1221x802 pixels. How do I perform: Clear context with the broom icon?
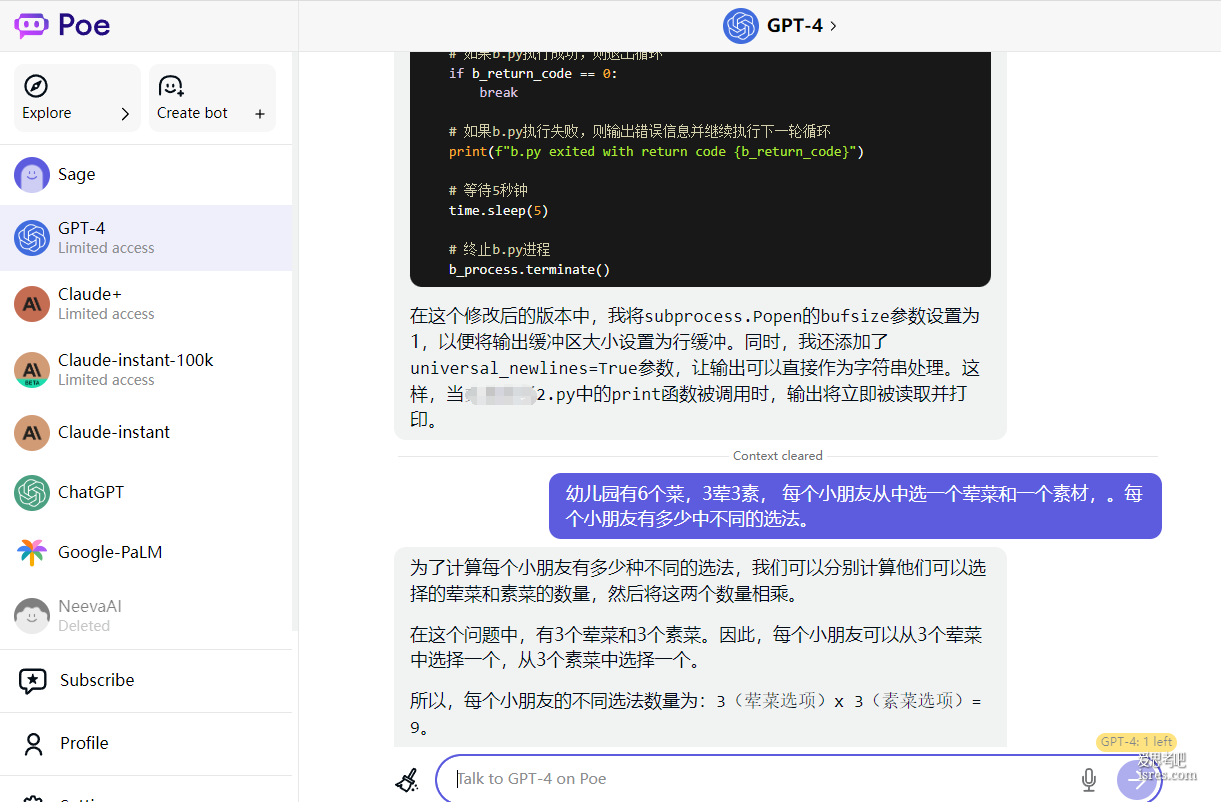(407, 780)
